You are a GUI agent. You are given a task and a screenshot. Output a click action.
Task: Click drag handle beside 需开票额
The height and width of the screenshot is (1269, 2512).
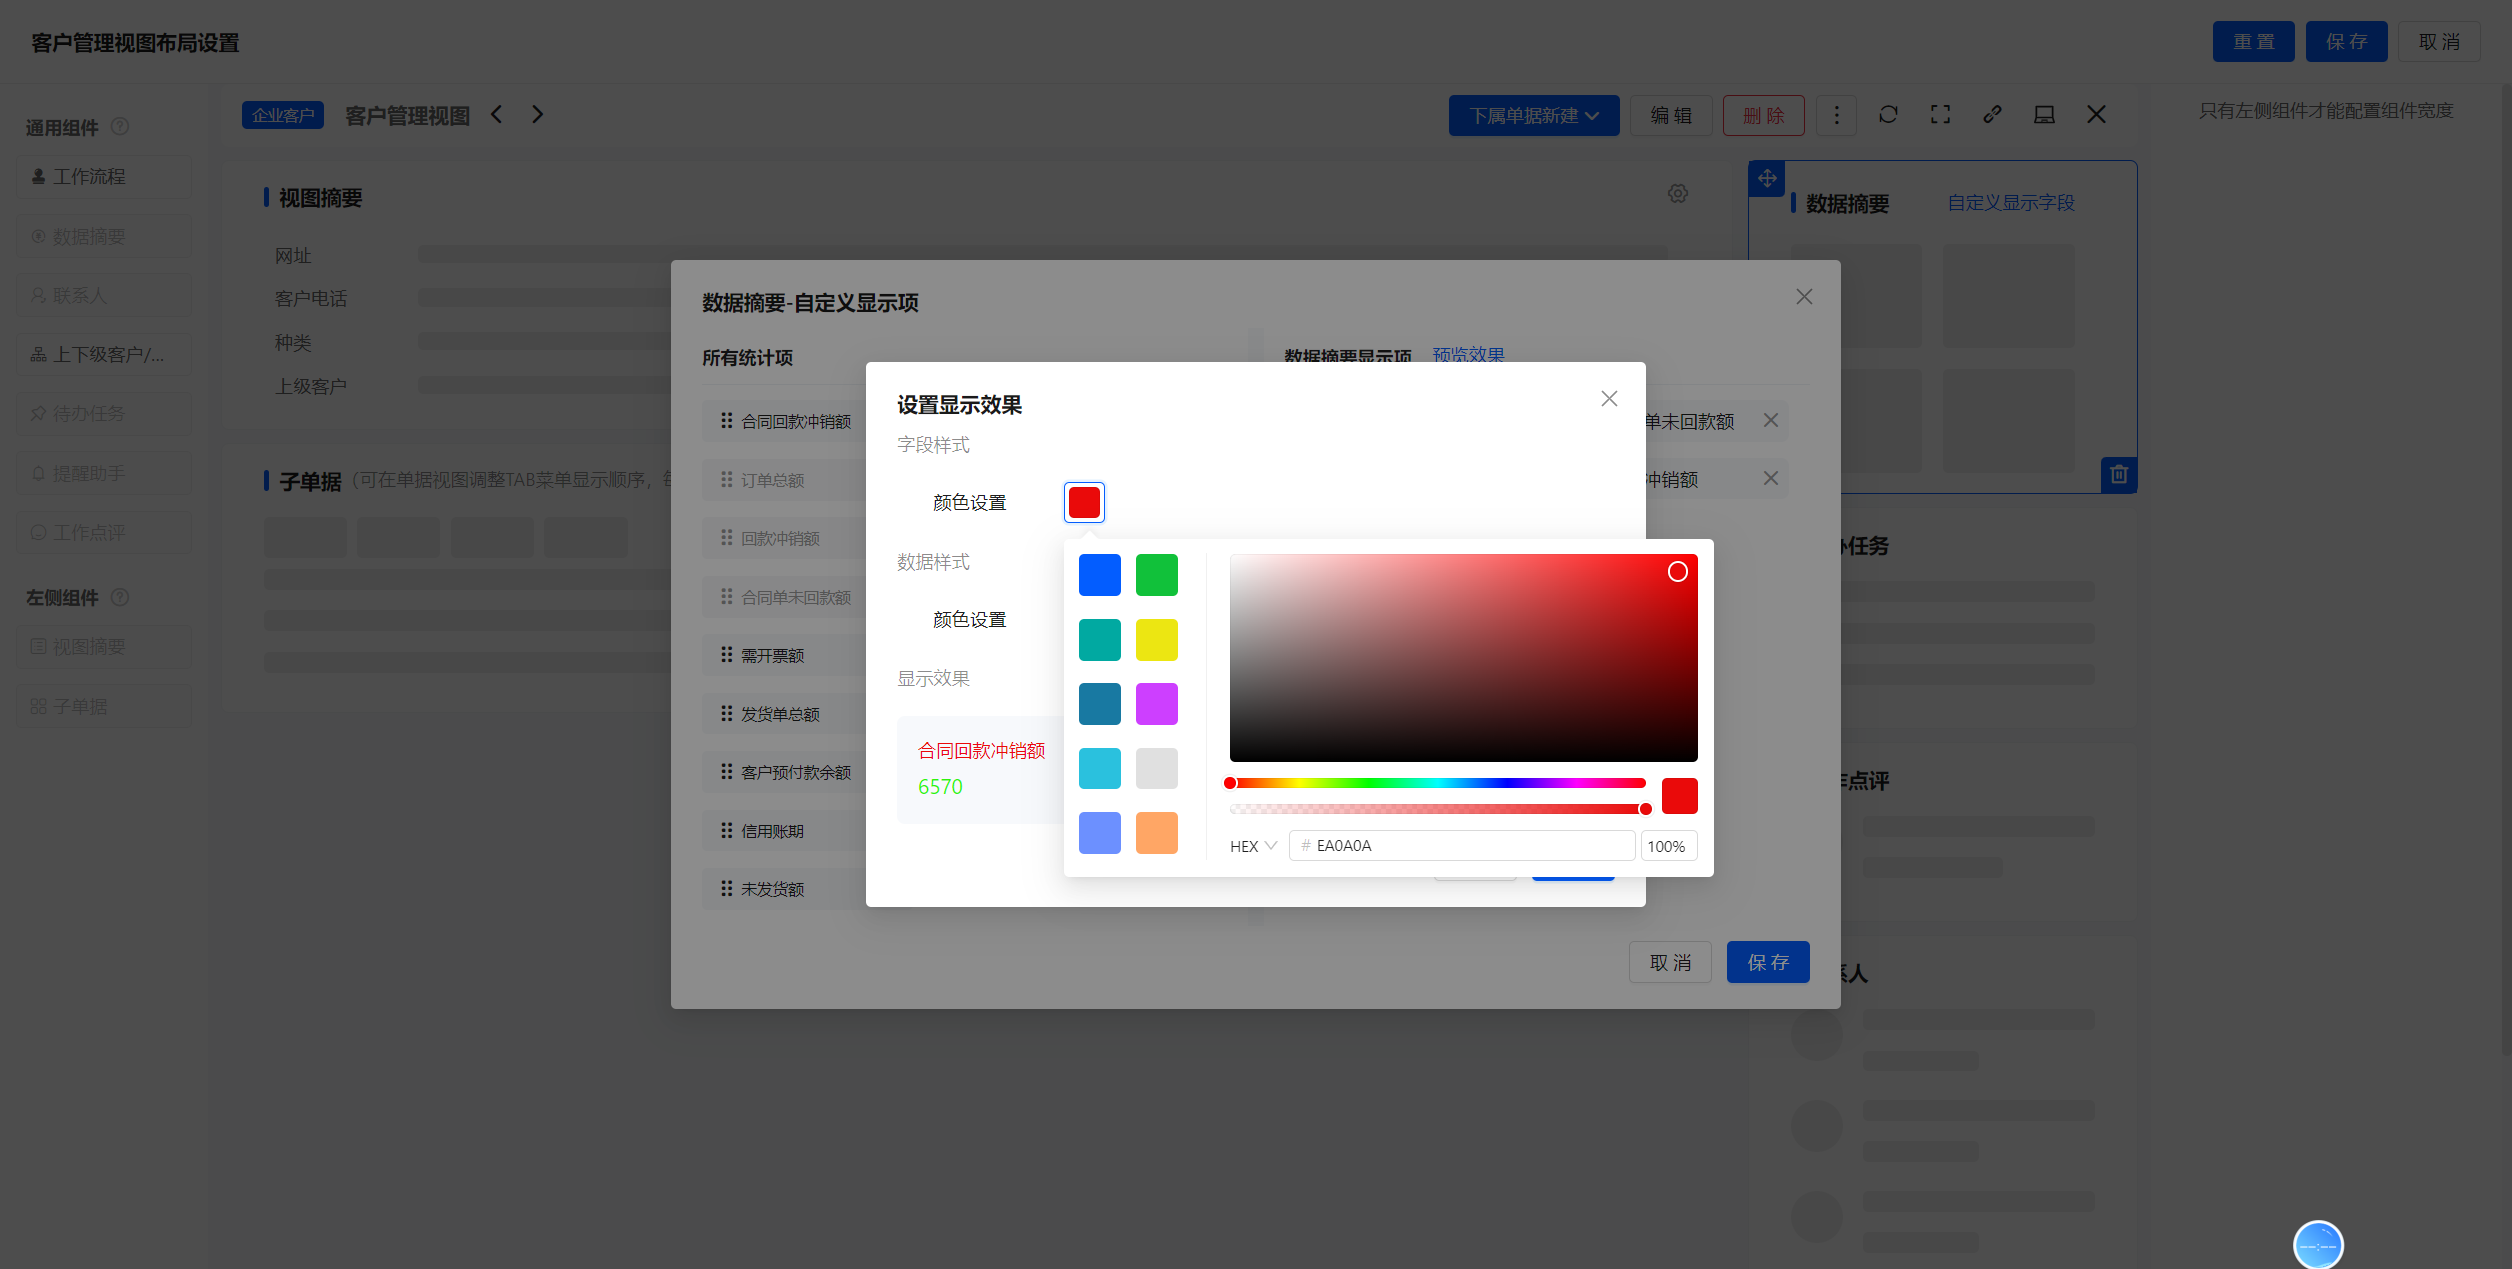(x=727, y=655)
